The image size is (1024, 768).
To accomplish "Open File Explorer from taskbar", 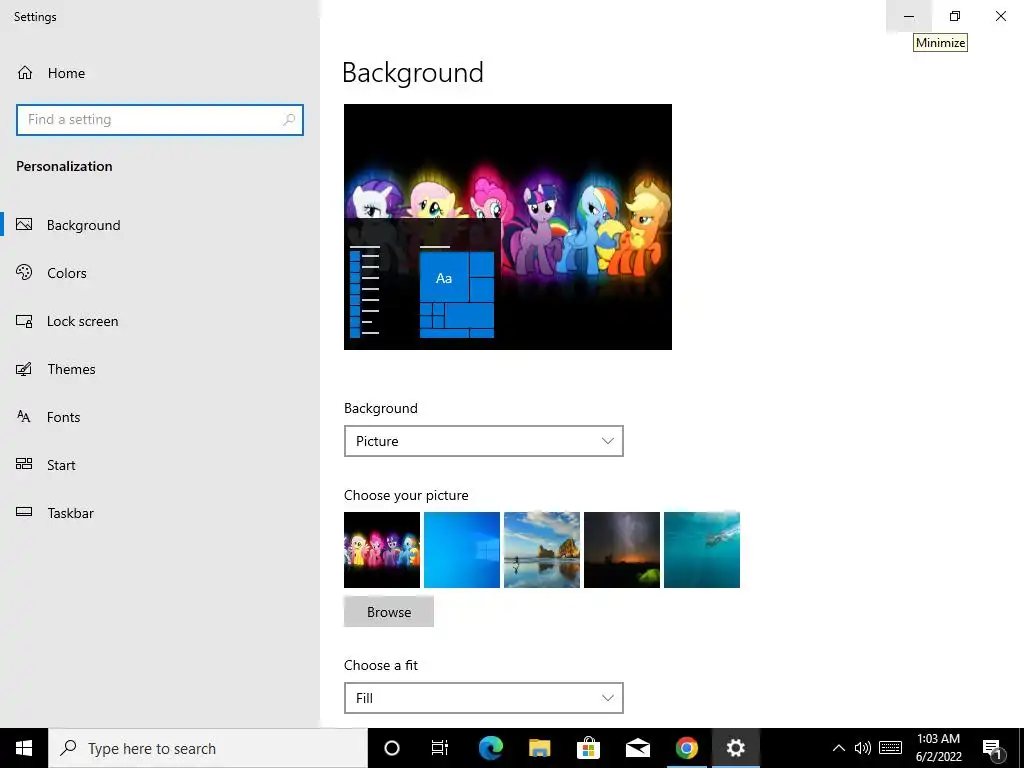I will click(x=539, y=748).
